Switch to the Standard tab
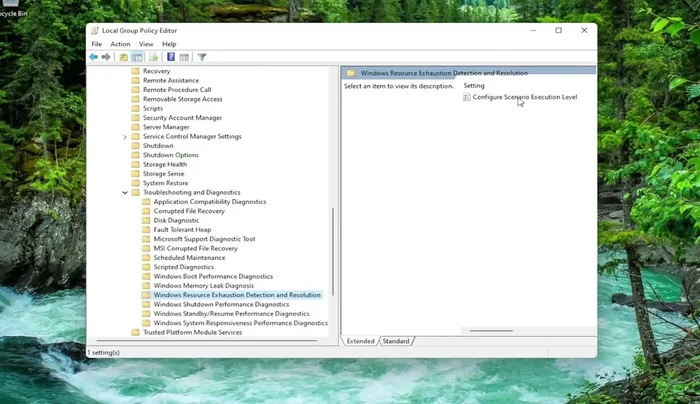Image resolution: width=700 pixels, height=404 pixels. 396,341
